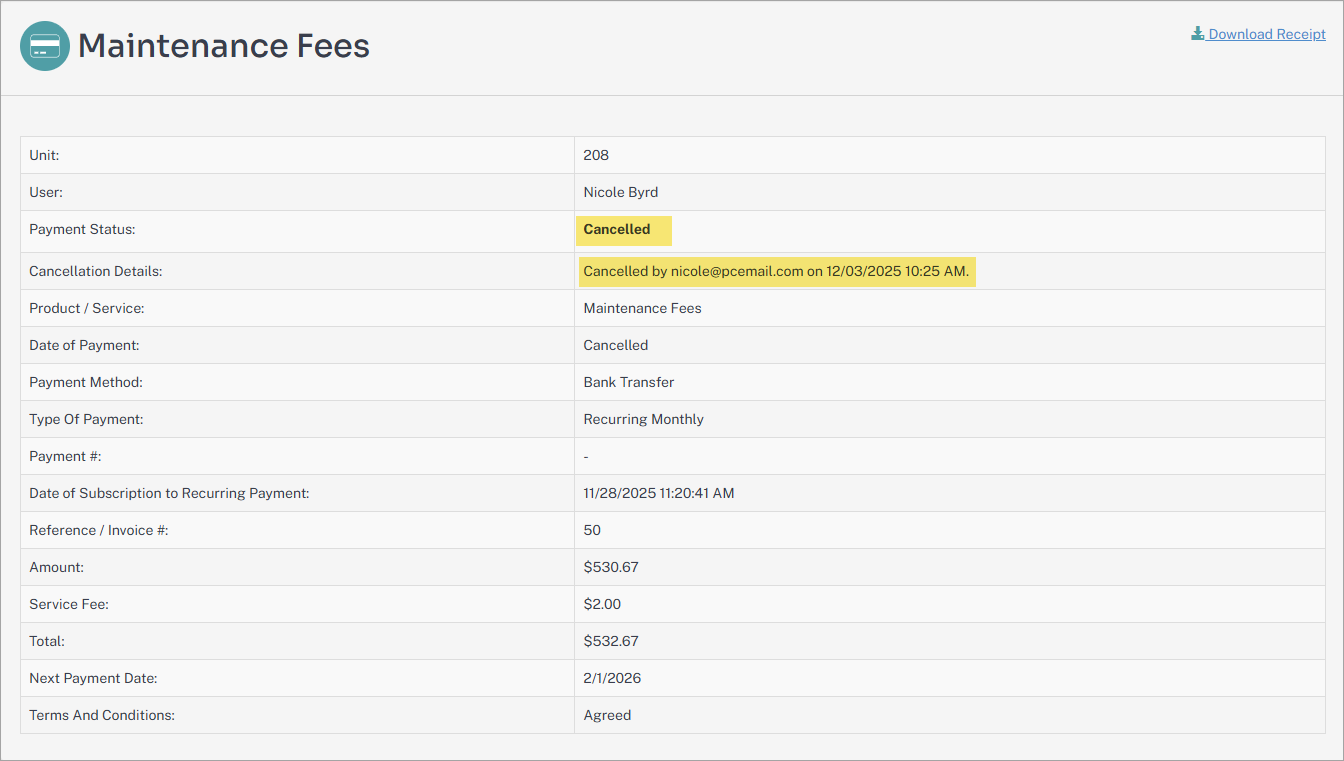Click the subscription date 11/28/2025 11:20:41 AM
Image resolution: width=1344 pixels, height=761 pixels.
(x=659, y=493)
